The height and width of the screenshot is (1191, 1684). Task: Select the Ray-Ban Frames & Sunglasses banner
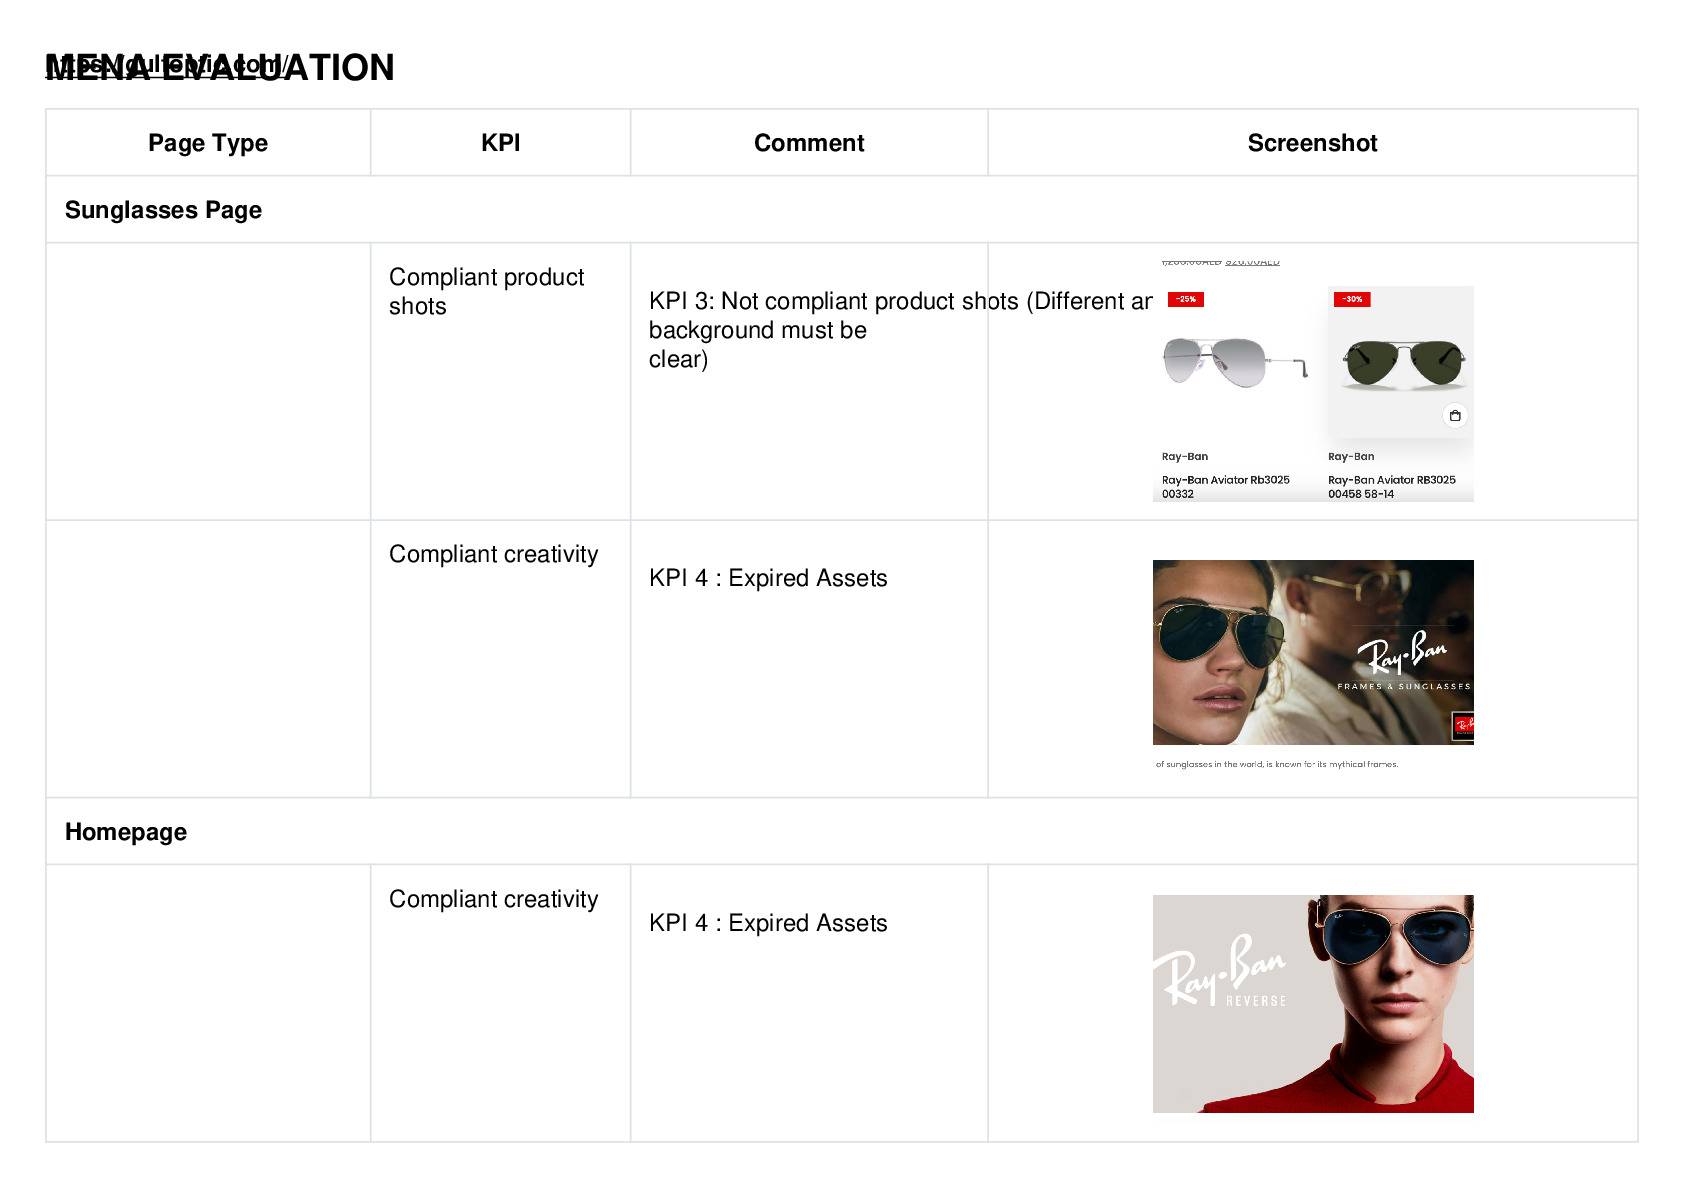click(x=1313, y=652)
